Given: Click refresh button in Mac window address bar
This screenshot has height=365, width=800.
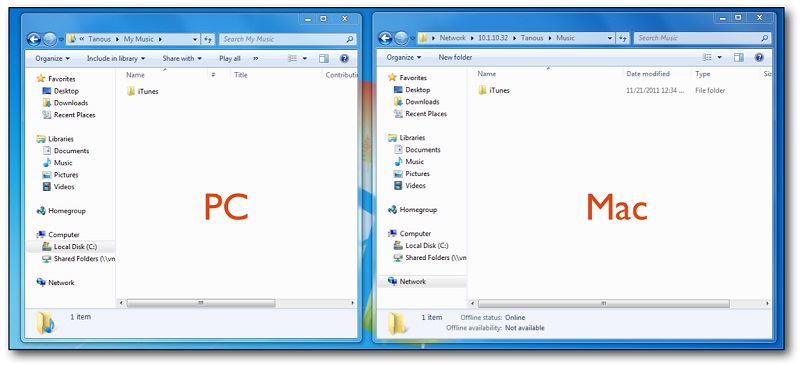Looking at the screenshot, I should [x=623, y=38].
